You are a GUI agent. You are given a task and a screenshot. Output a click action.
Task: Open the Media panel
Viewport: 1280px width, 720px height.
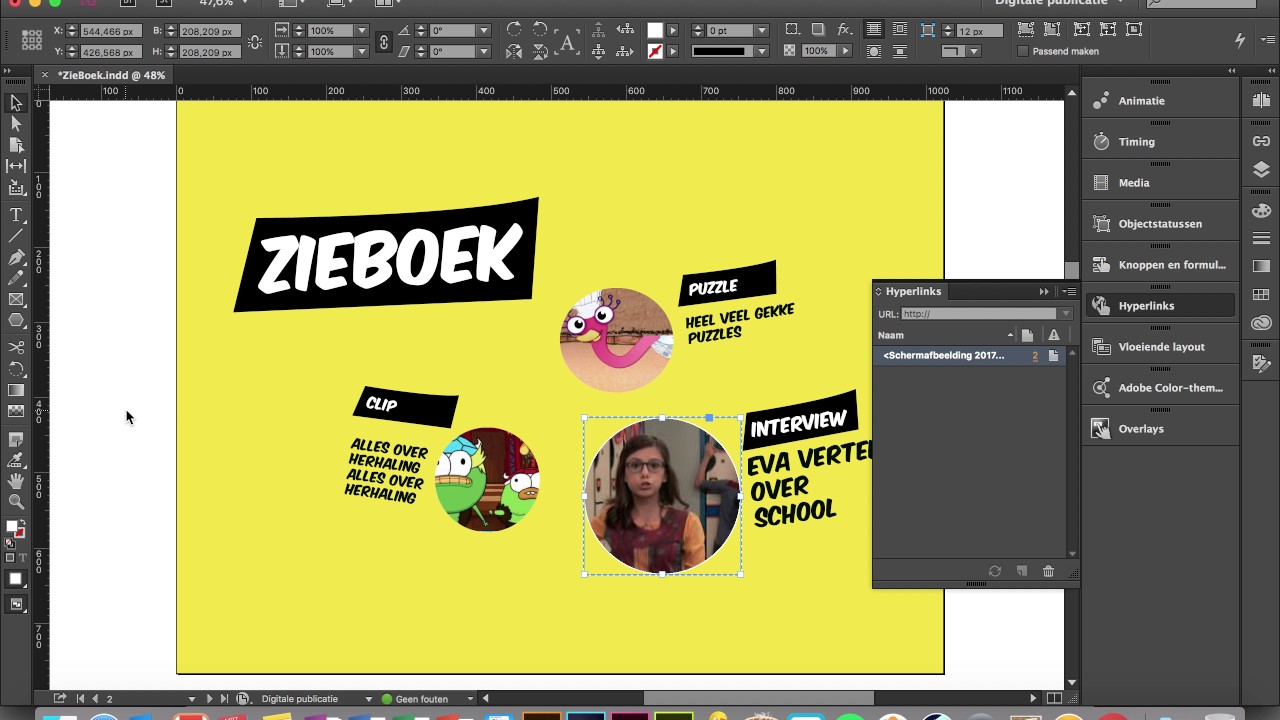(1160, 183)
